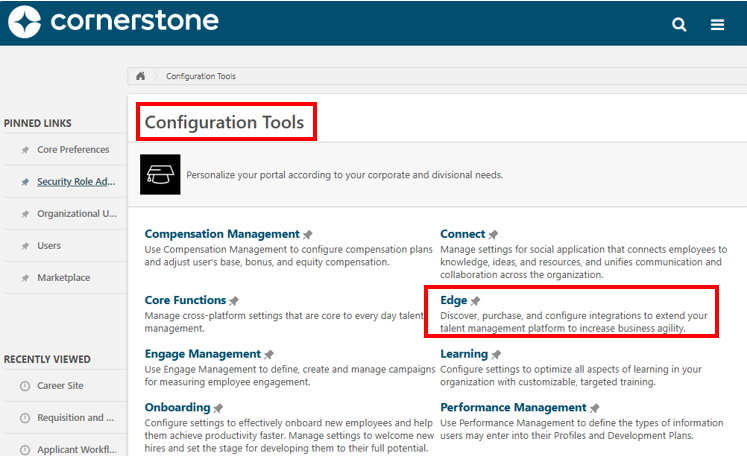Click pin icon beside Marketplace pinned link
The image size is (747, 458).
(x=25, y=278)
